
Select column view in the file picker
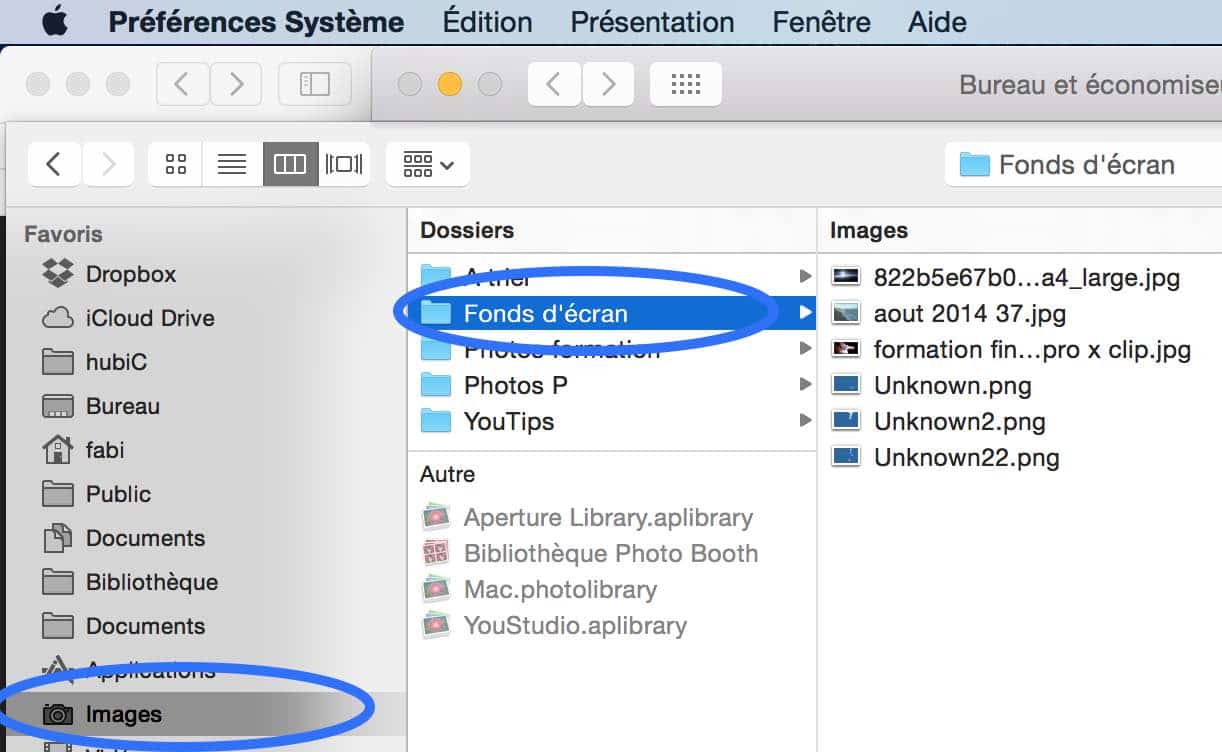click(x=290, y=164)
